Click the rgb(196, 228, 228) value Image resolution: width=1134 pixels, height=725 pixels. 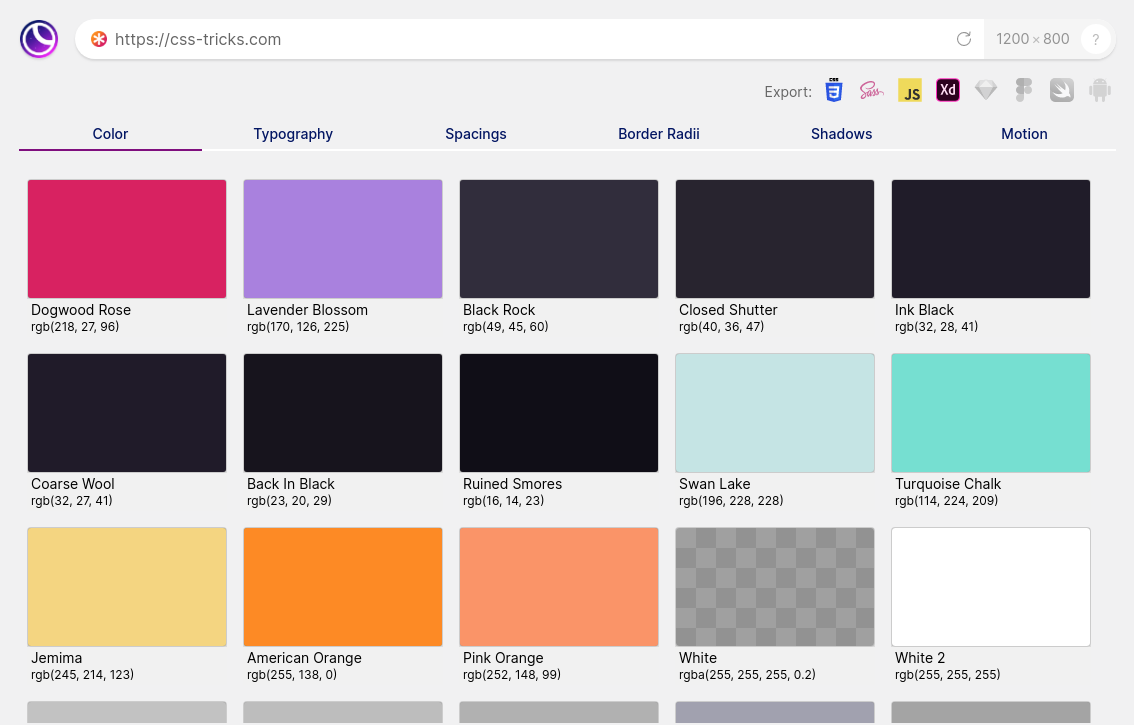(731, 501)
